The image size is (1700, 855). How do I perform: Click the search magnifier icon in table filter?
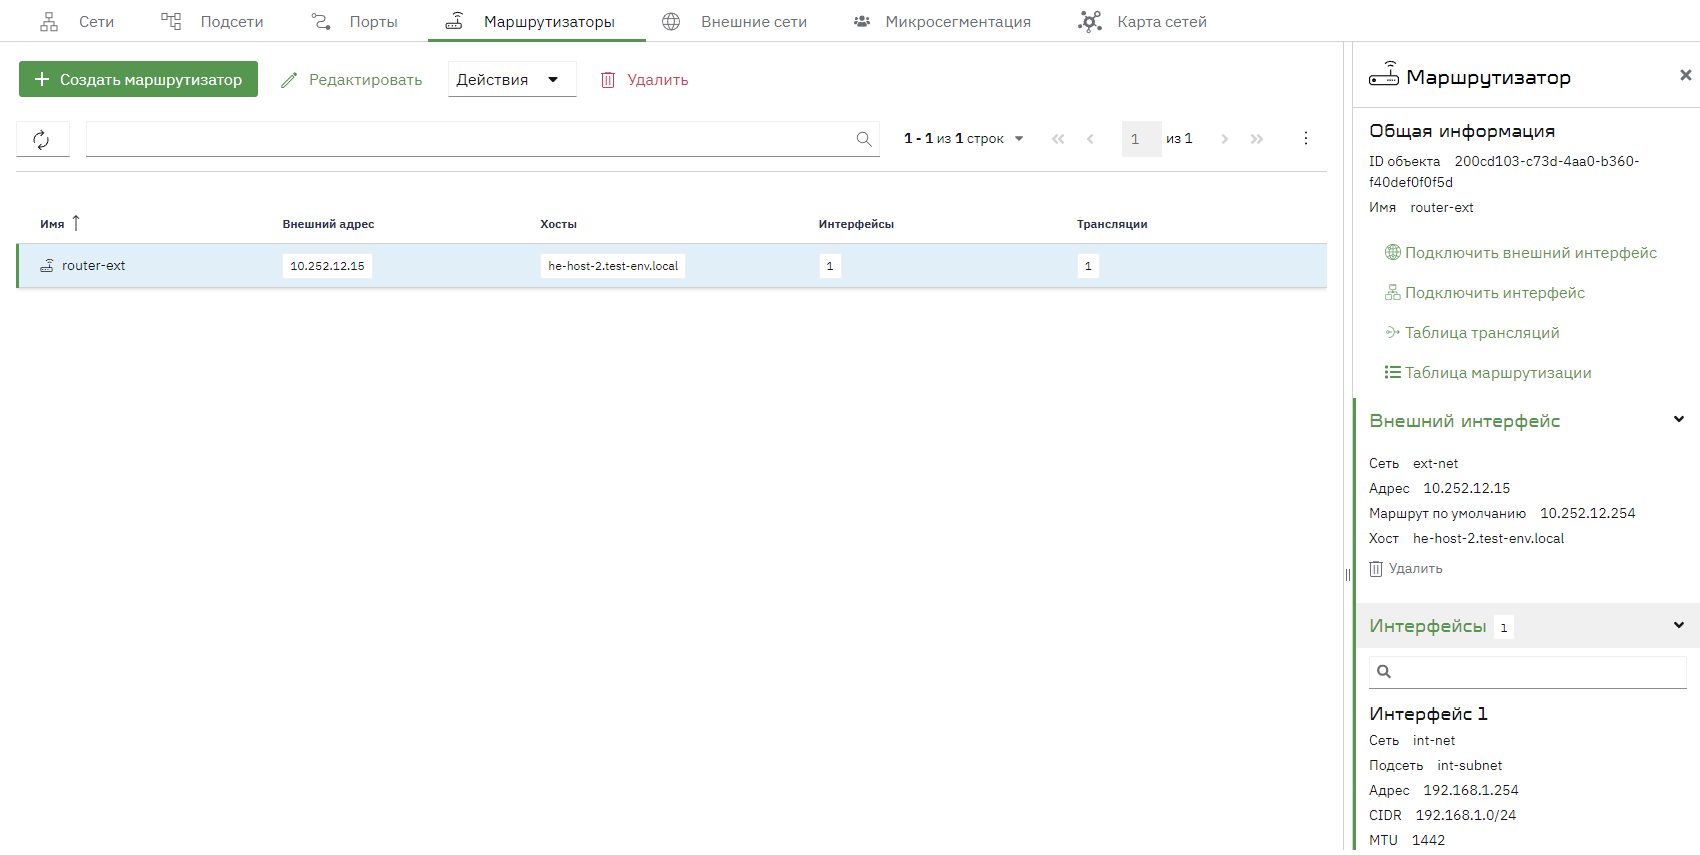864,139
